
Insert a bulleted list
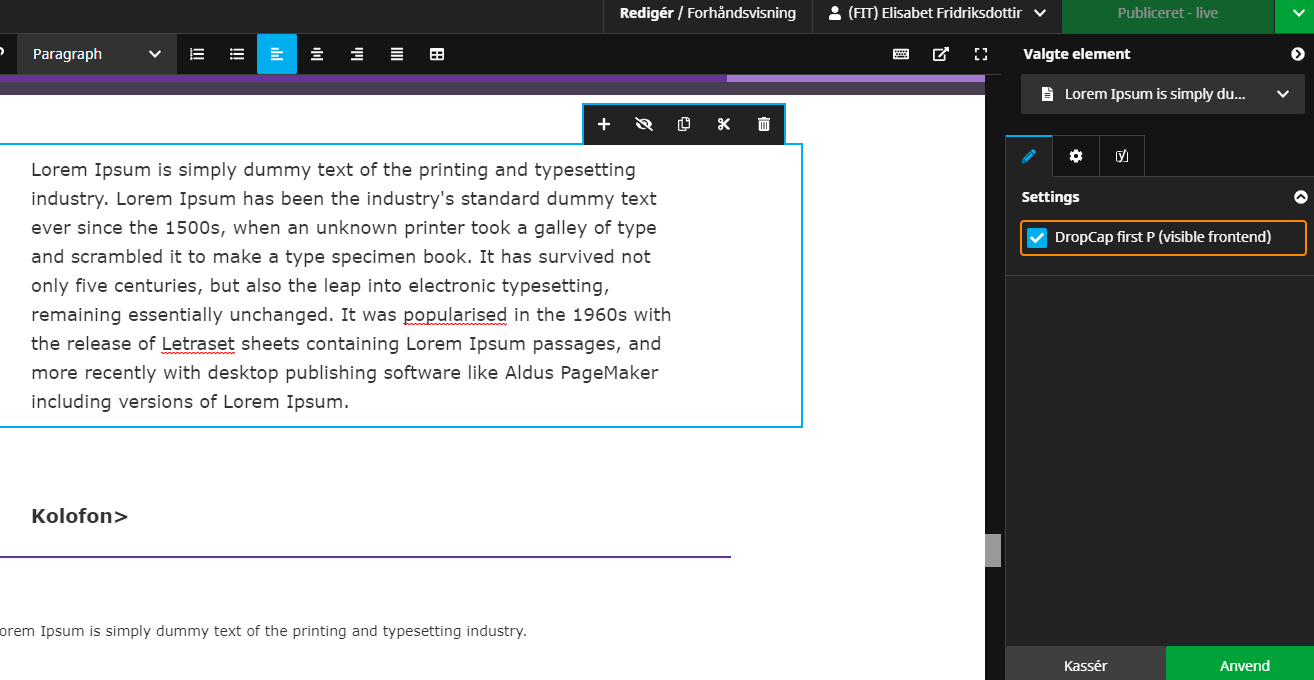237,54
